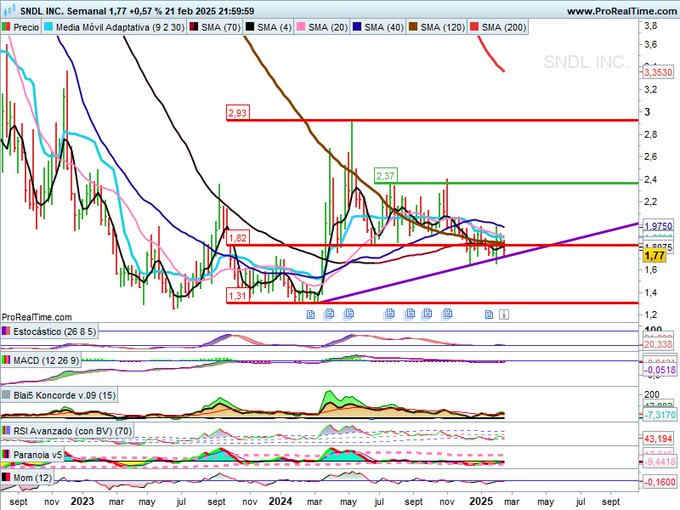Open the SMA (70) legend label
This screenshot has width=680, height=510.
tap(221, 27)
